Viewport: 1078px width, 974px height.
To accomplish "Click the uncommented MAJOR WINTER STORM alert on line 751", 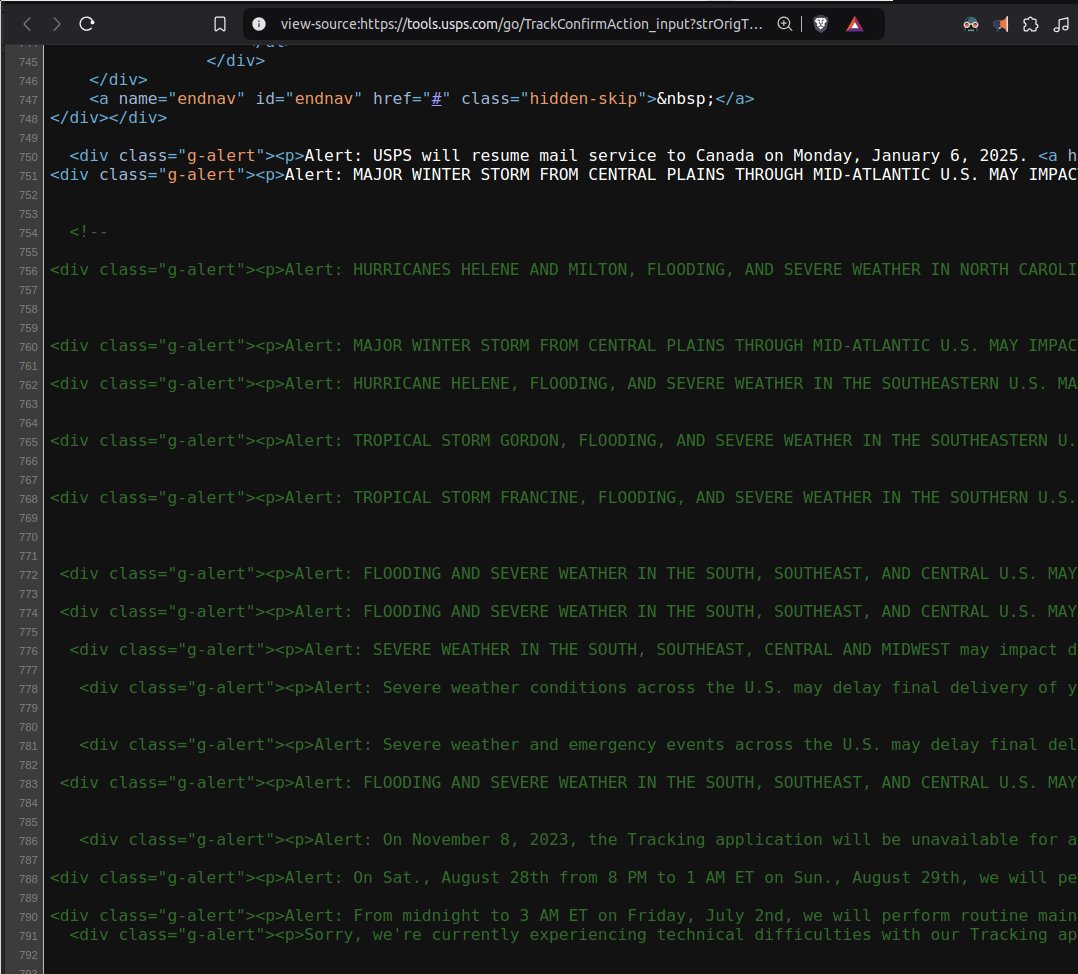I will (563, 175).
